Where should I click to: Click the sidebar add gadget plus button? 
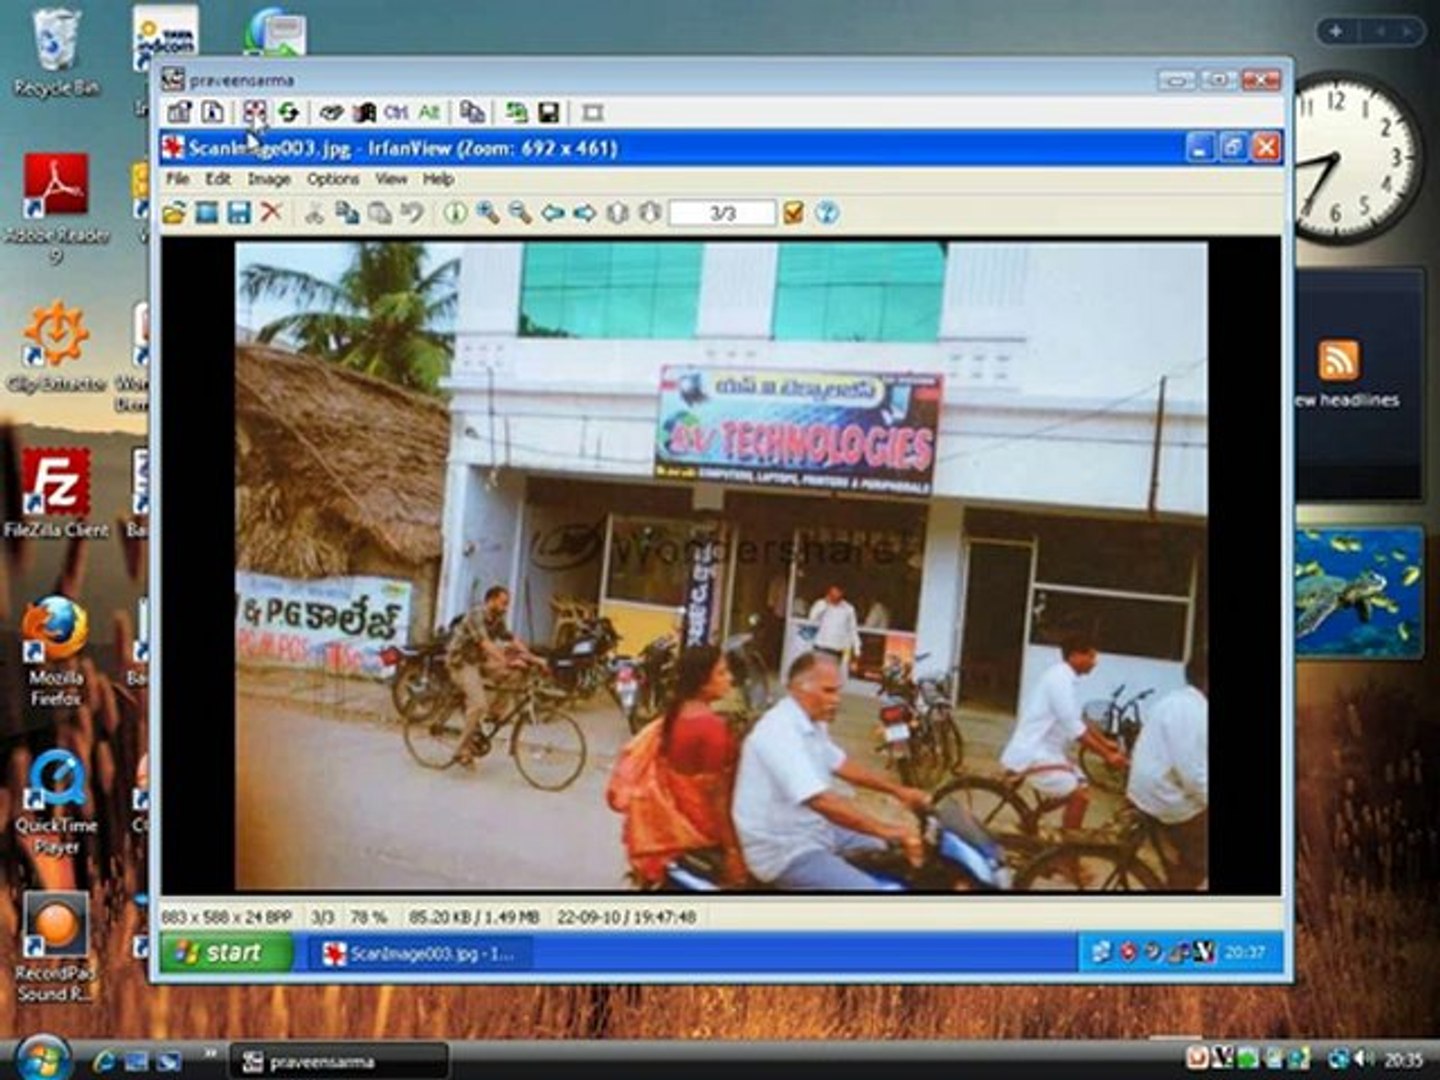[1337, 32]
